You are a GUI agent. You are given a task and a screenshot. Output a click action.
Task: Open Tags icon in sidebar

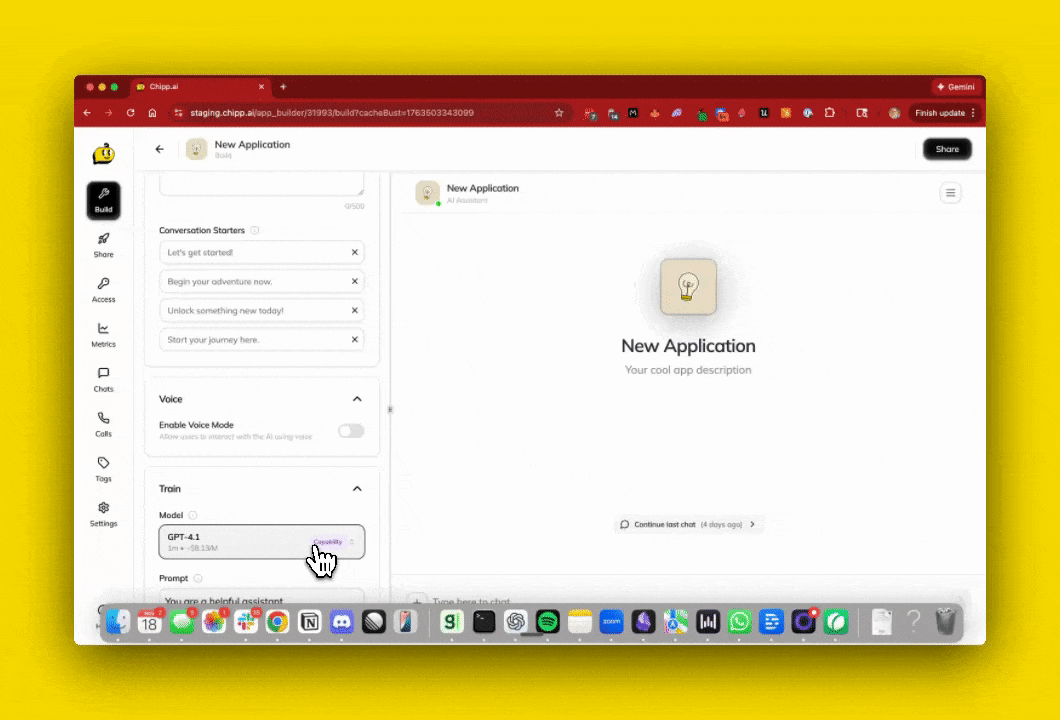103,464
